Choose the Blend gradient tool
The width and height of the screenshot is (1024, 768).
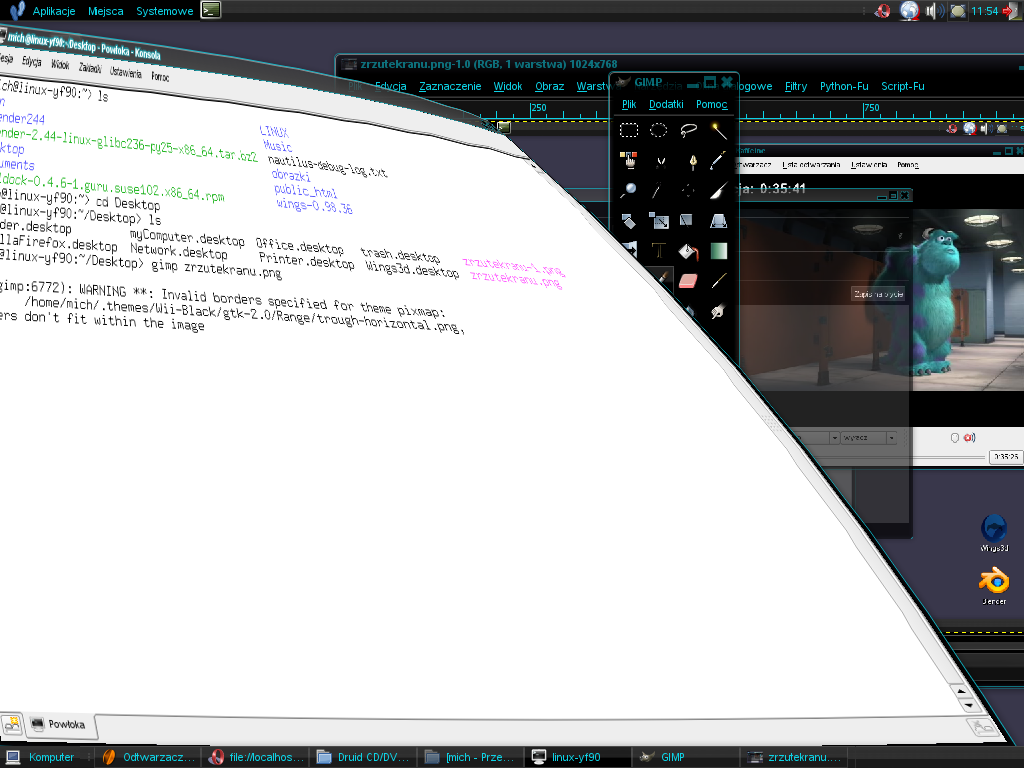pyautogui.click(x=718, y=251)
